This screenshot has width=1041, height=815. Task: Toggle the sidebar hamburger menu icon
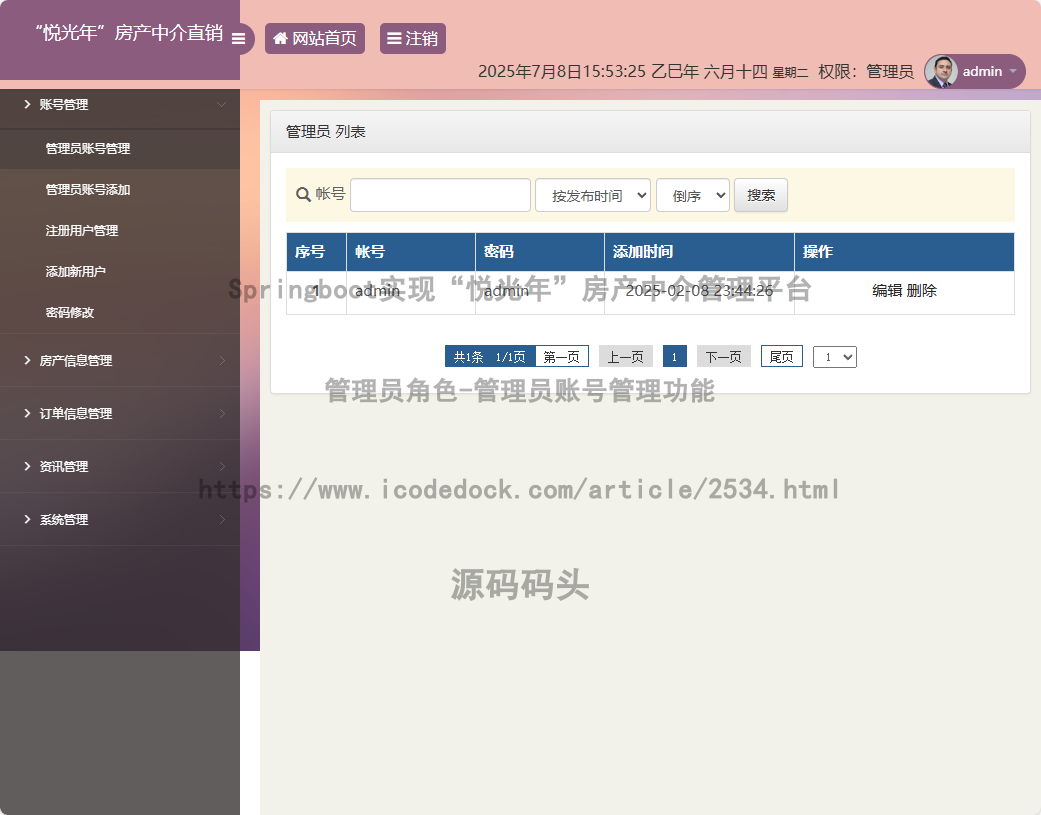238,38
